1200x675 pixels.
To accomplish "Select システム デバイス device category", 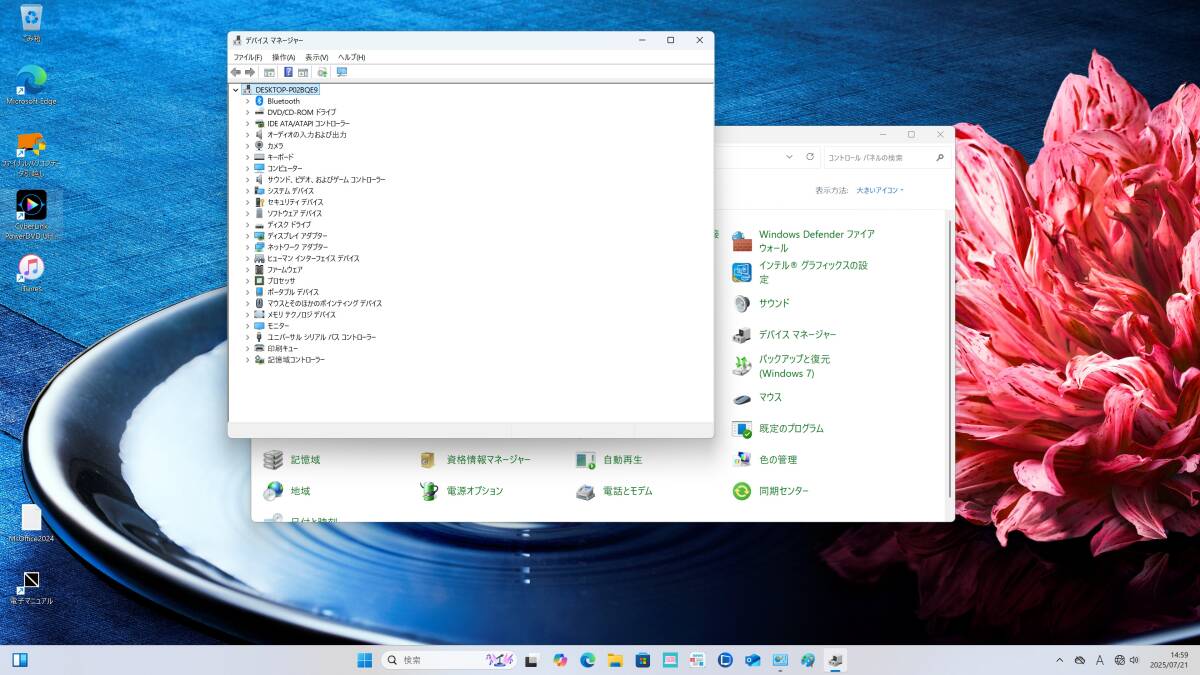I will coord(284,191).
